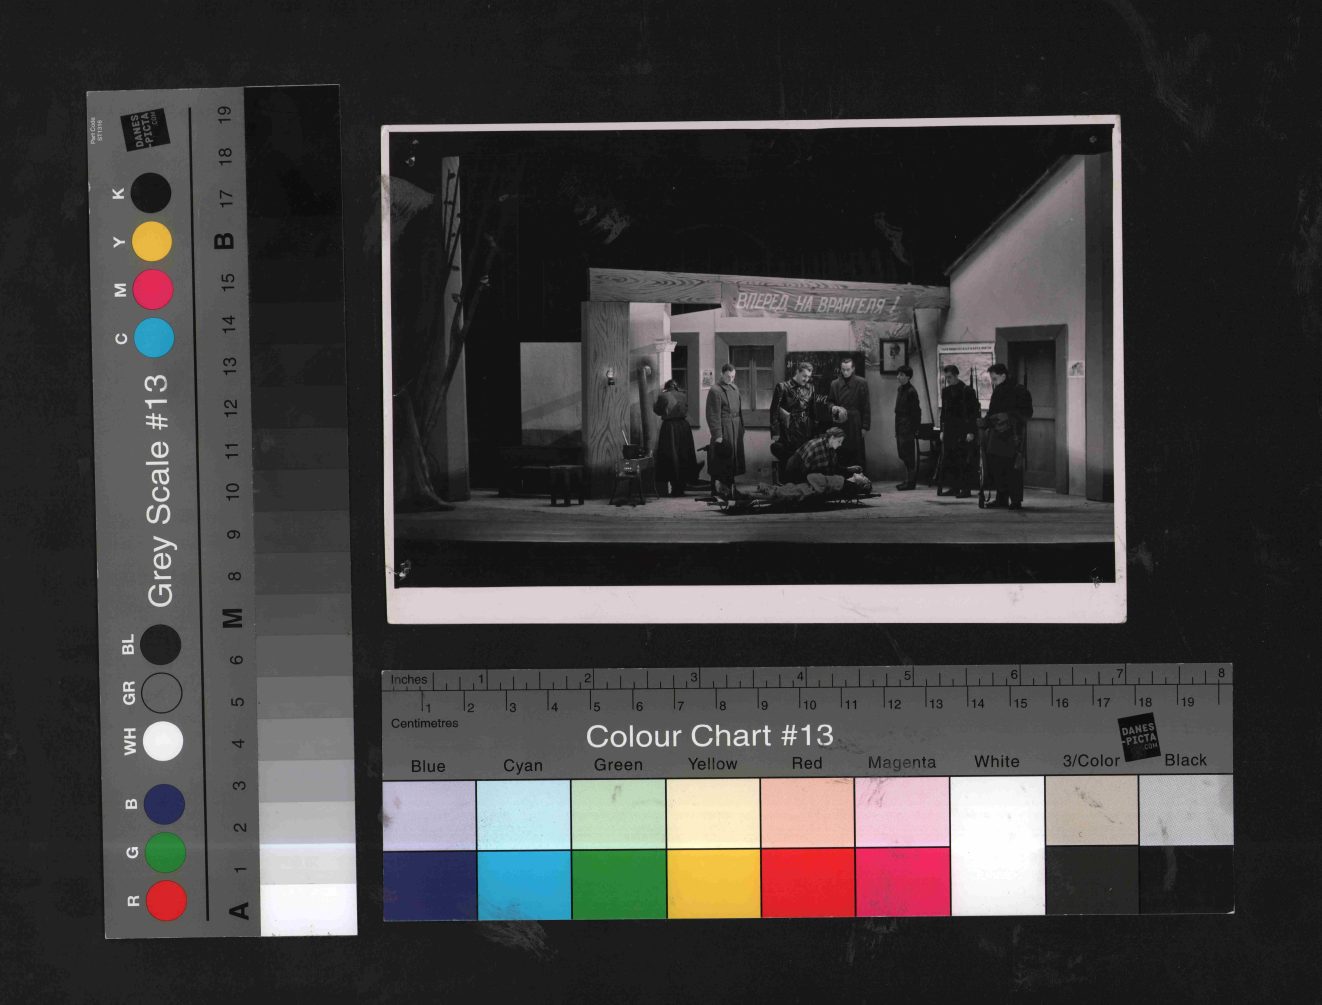
Task: Pick the white circle labeled WH
Action: [163, 742]
